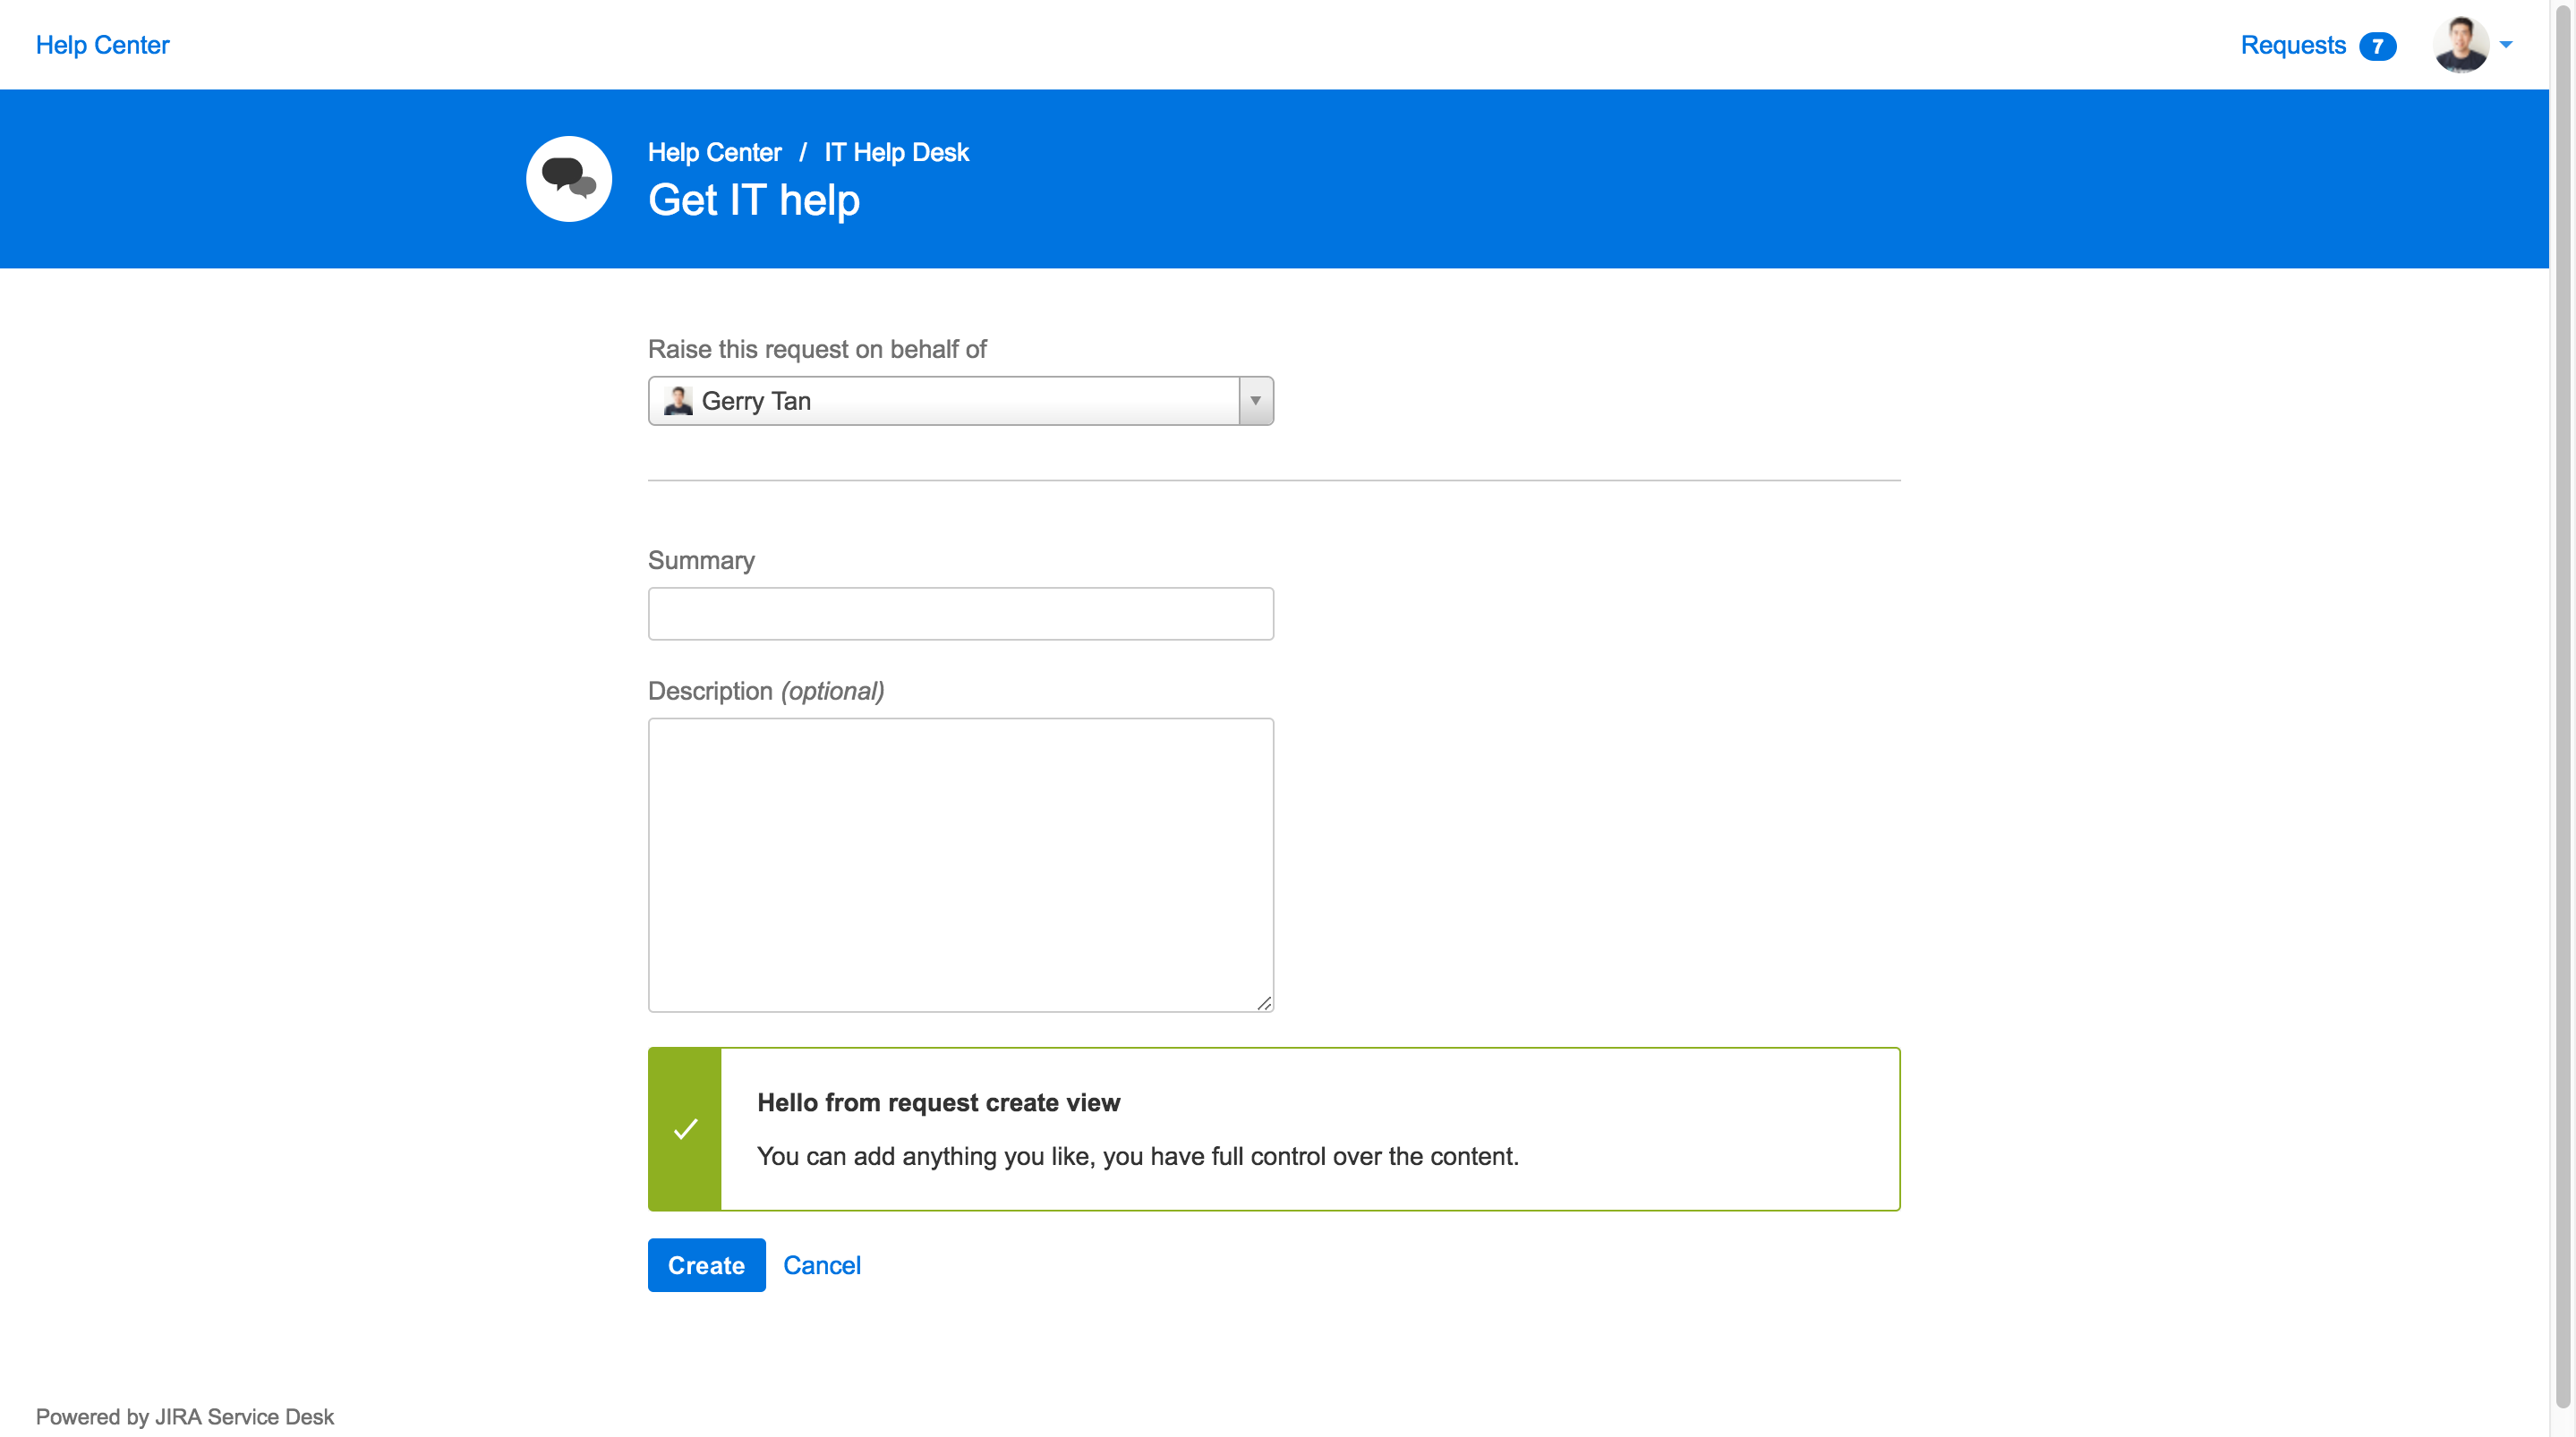Click the 'Get IT help' page title
Viewport: 2576px width, 1437px height.
point(754,200)
